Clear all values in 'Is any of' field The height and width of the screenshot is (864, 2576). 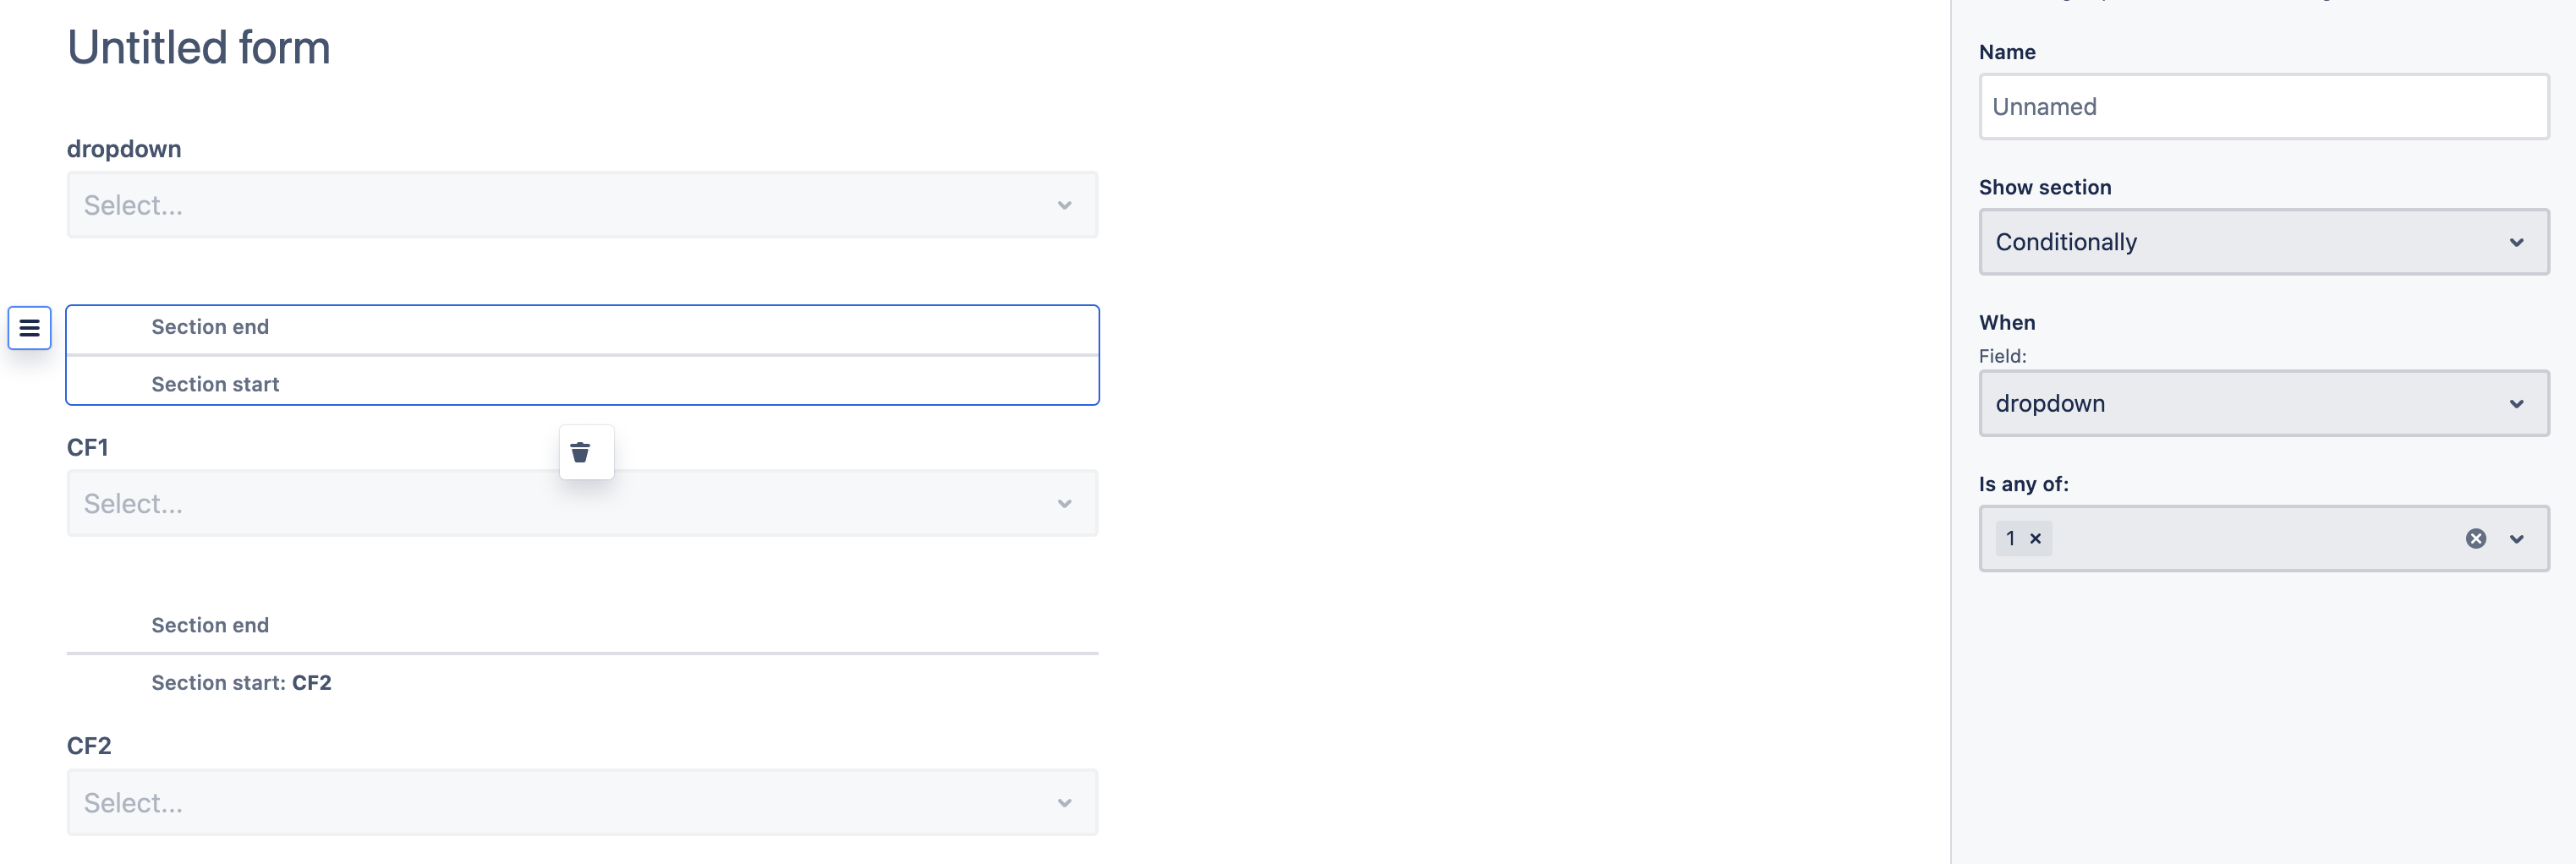(2475, 539)
